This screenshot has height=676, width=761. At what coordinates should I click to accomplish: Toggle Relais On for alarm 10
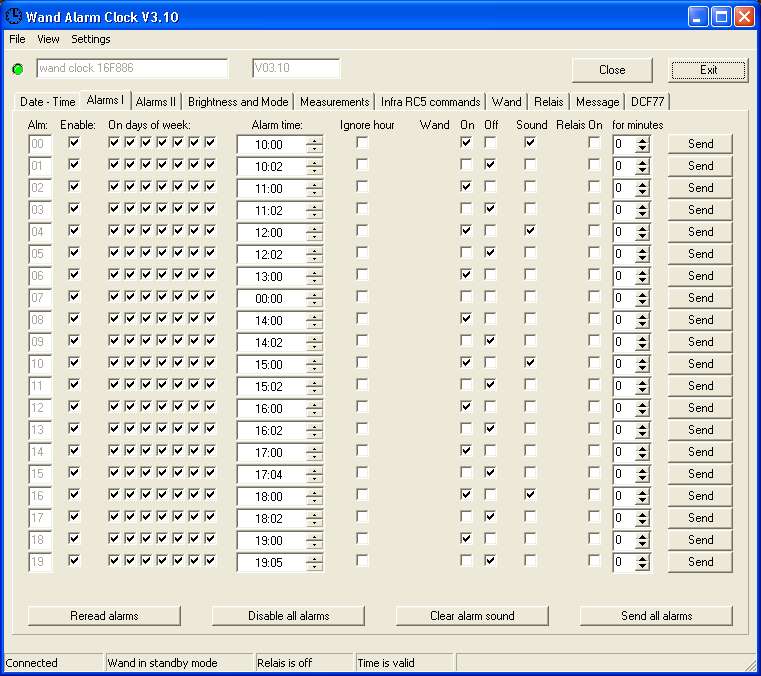(594, 363)
